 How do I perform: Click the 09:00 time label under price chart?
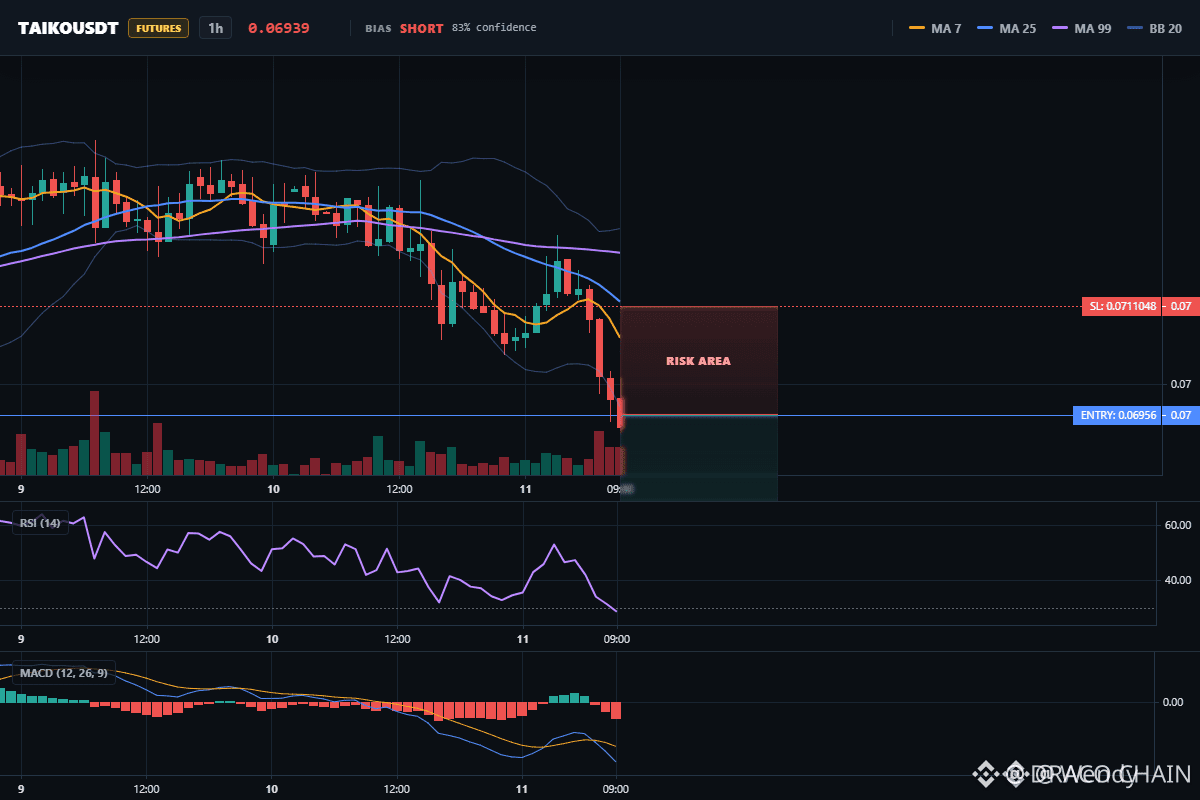pos(620,489)
